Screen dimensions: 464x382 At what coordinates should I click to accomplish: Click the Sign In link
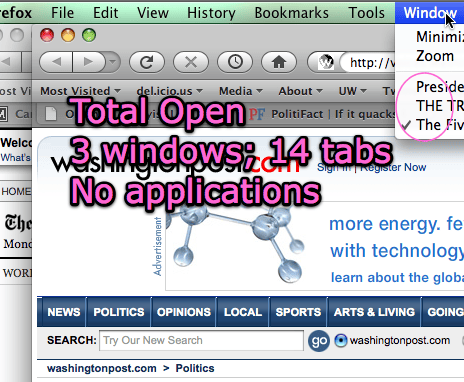click(333, 167)
